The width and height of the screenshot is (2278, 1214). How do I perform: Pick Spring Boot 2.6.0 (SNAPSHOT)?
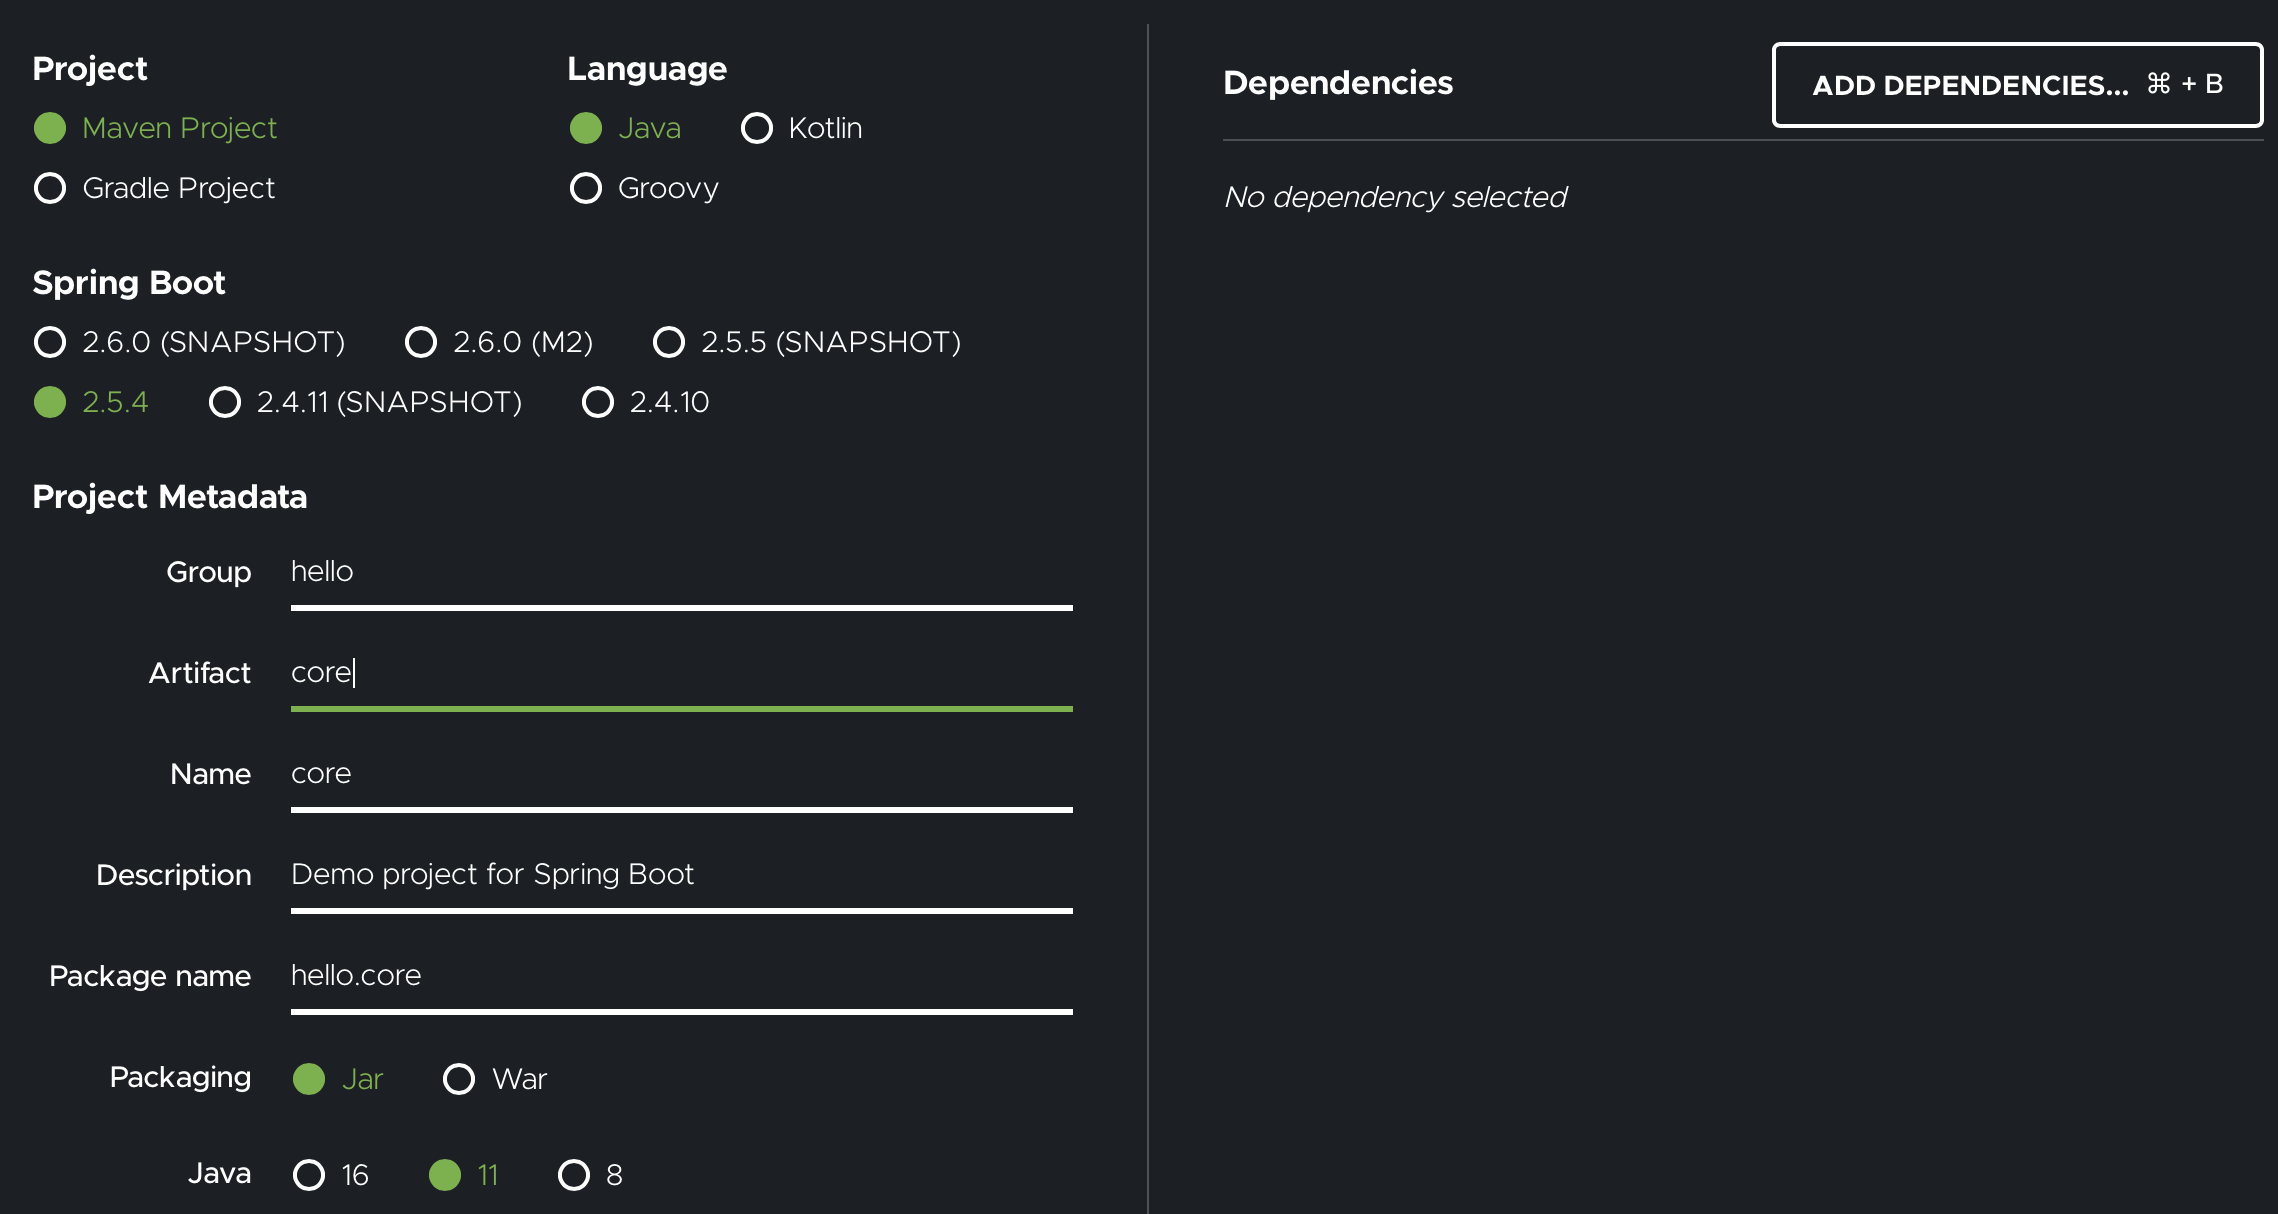point(50,342)
